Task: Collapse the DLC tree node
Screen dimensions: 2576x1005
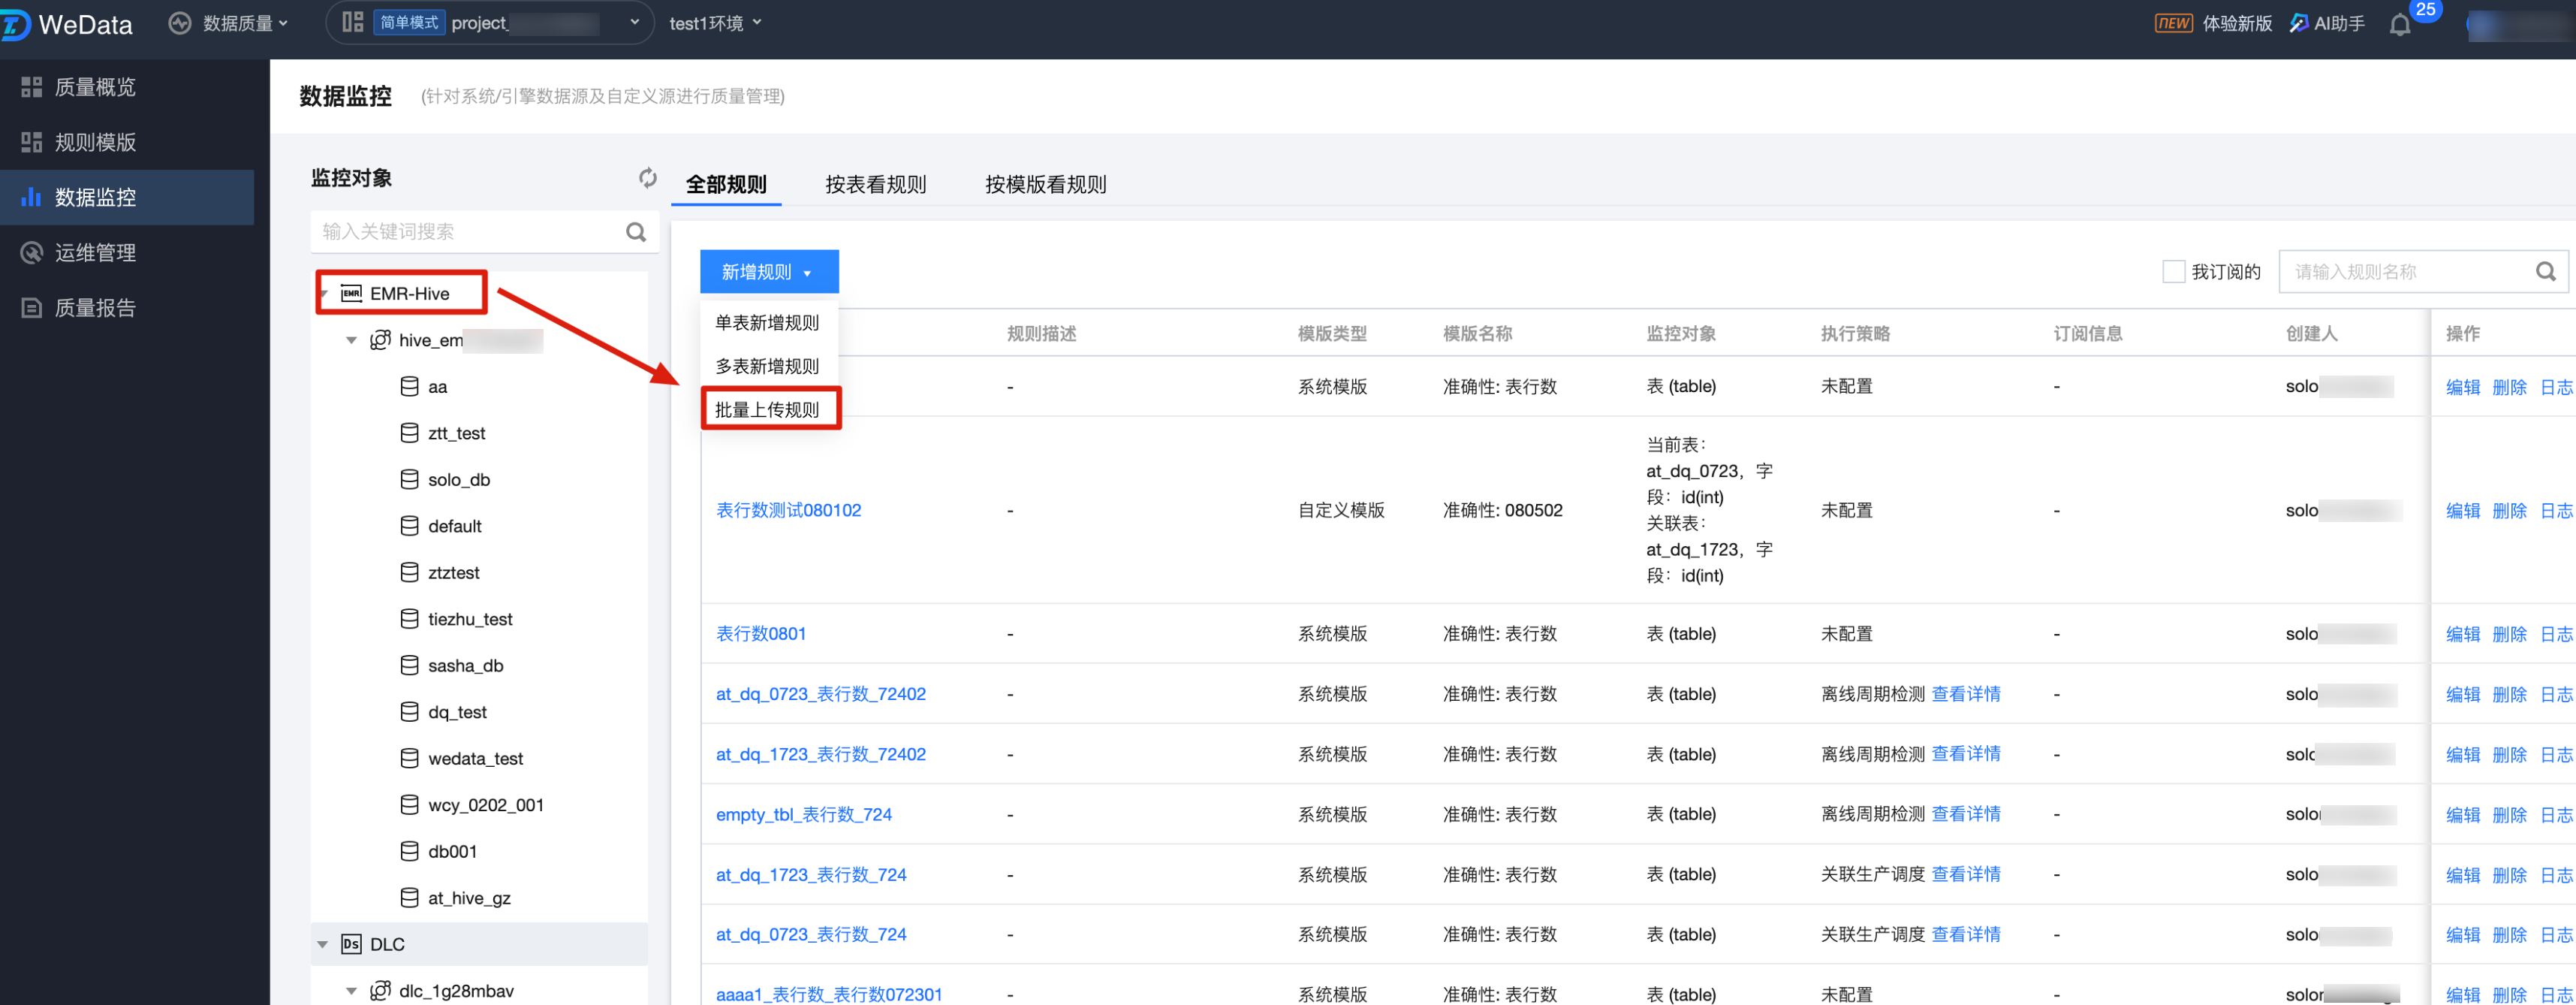Action: coord(322,944)
